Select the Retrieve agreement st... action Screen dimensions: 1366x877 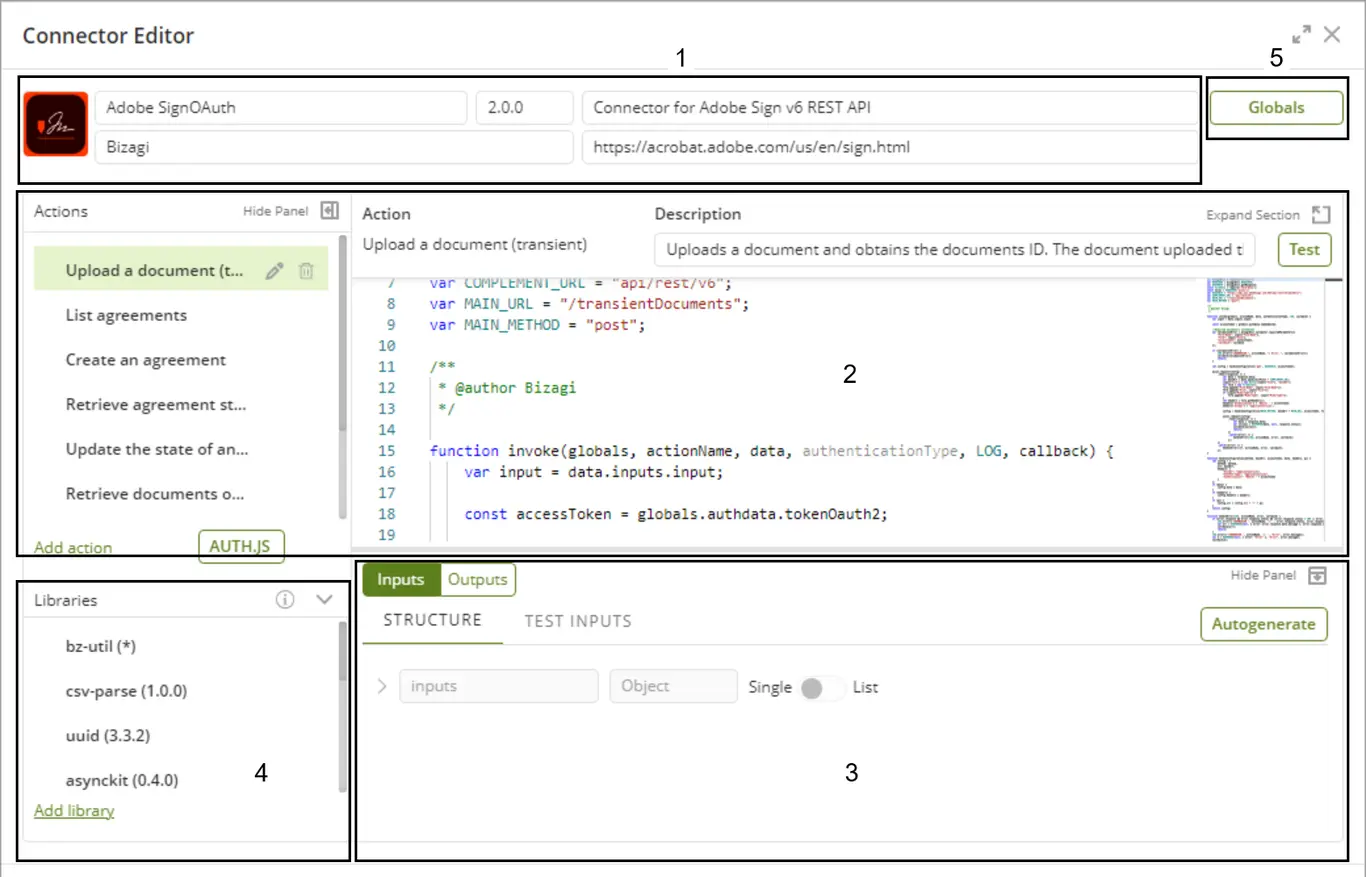pyautogui.click(x=181, y=405)
